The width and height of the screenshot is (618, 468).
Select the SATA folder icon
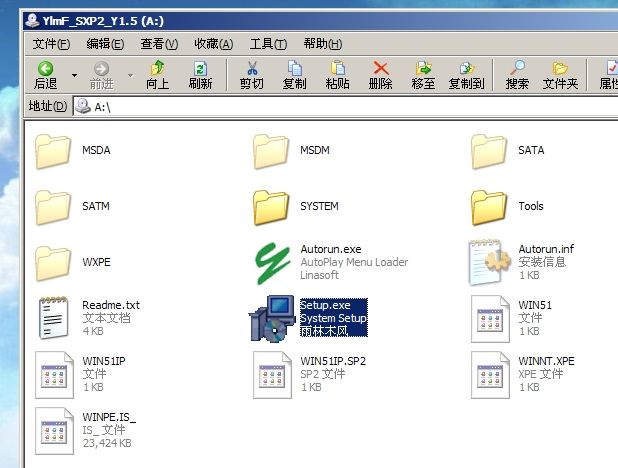coord(489,151)
